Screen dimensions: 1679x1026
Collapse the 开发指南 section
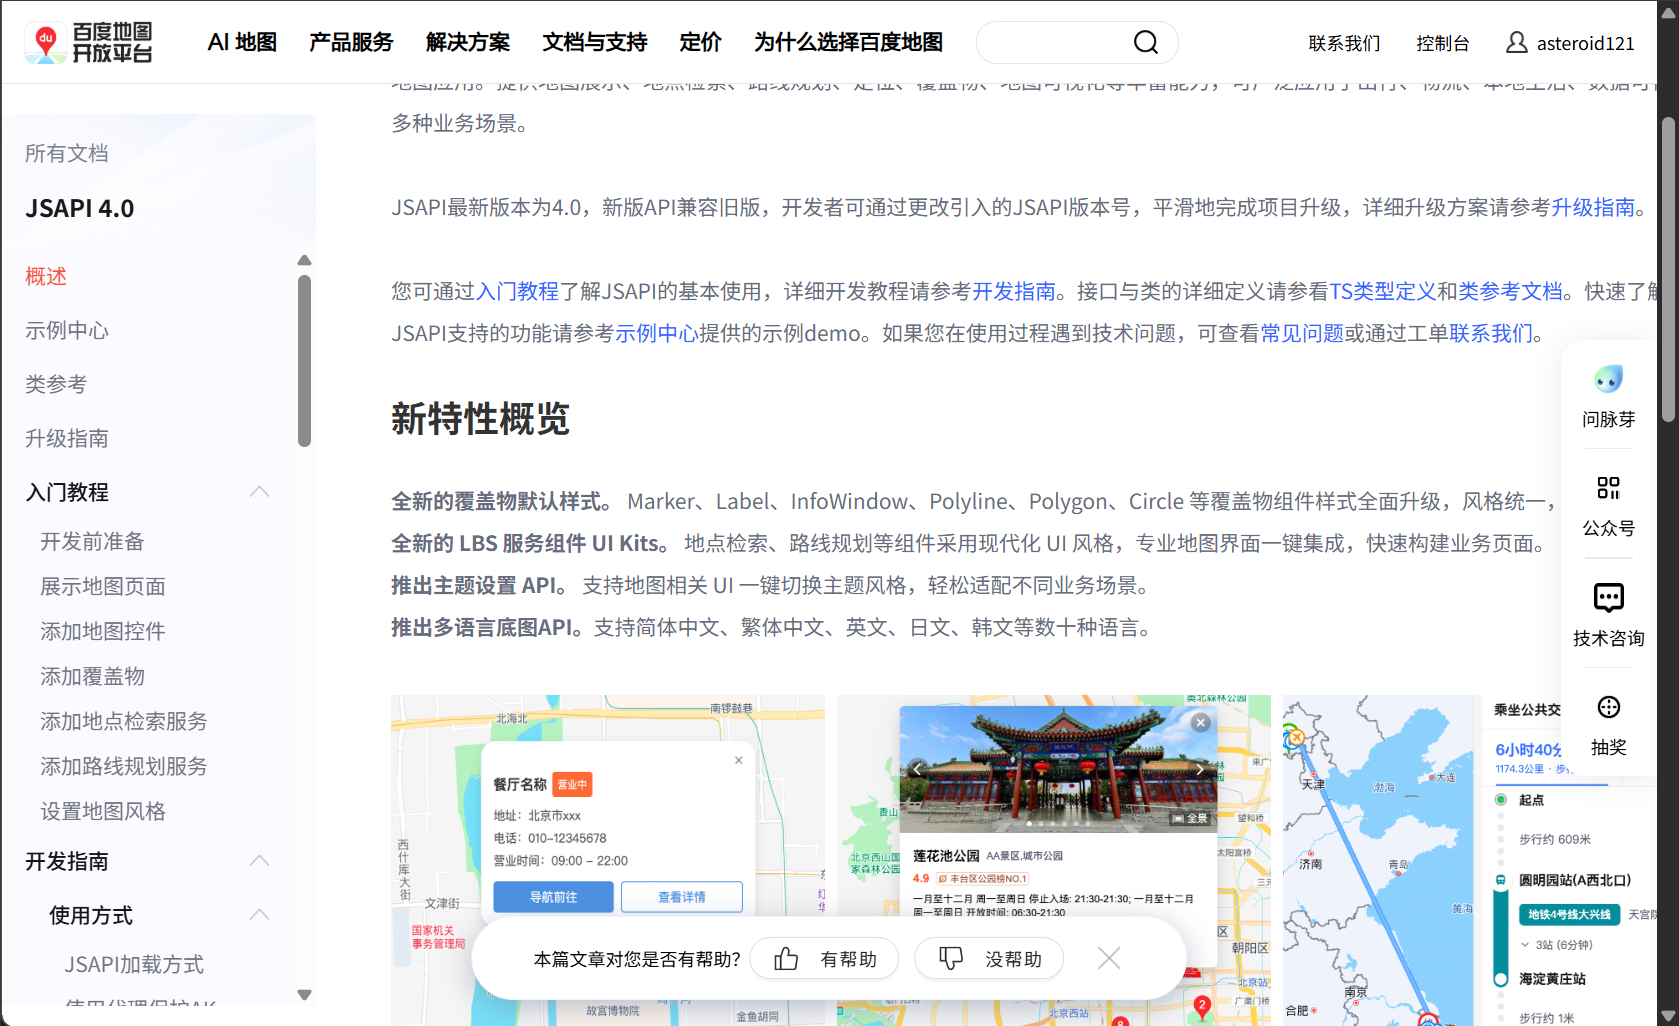pos(259,860)
